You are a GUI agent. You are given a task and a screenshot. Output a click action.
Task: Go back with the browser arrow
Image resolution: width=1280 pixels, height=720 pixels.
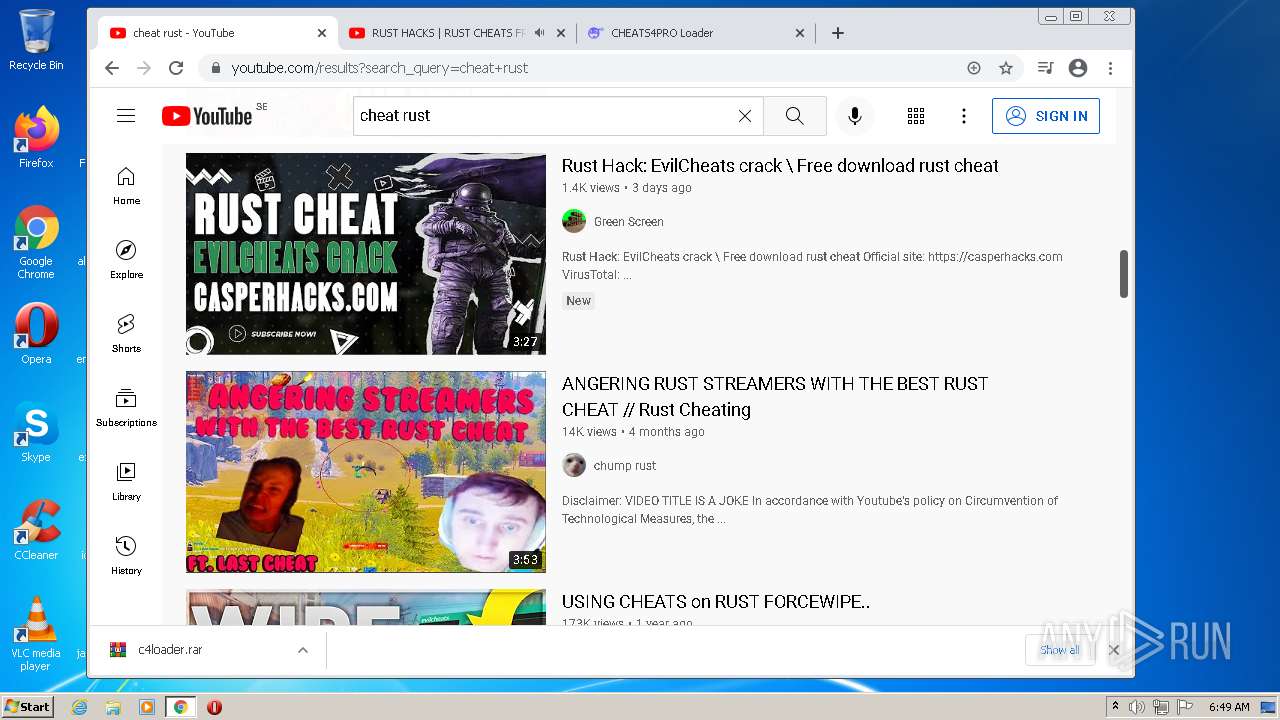tap(112, 68)
